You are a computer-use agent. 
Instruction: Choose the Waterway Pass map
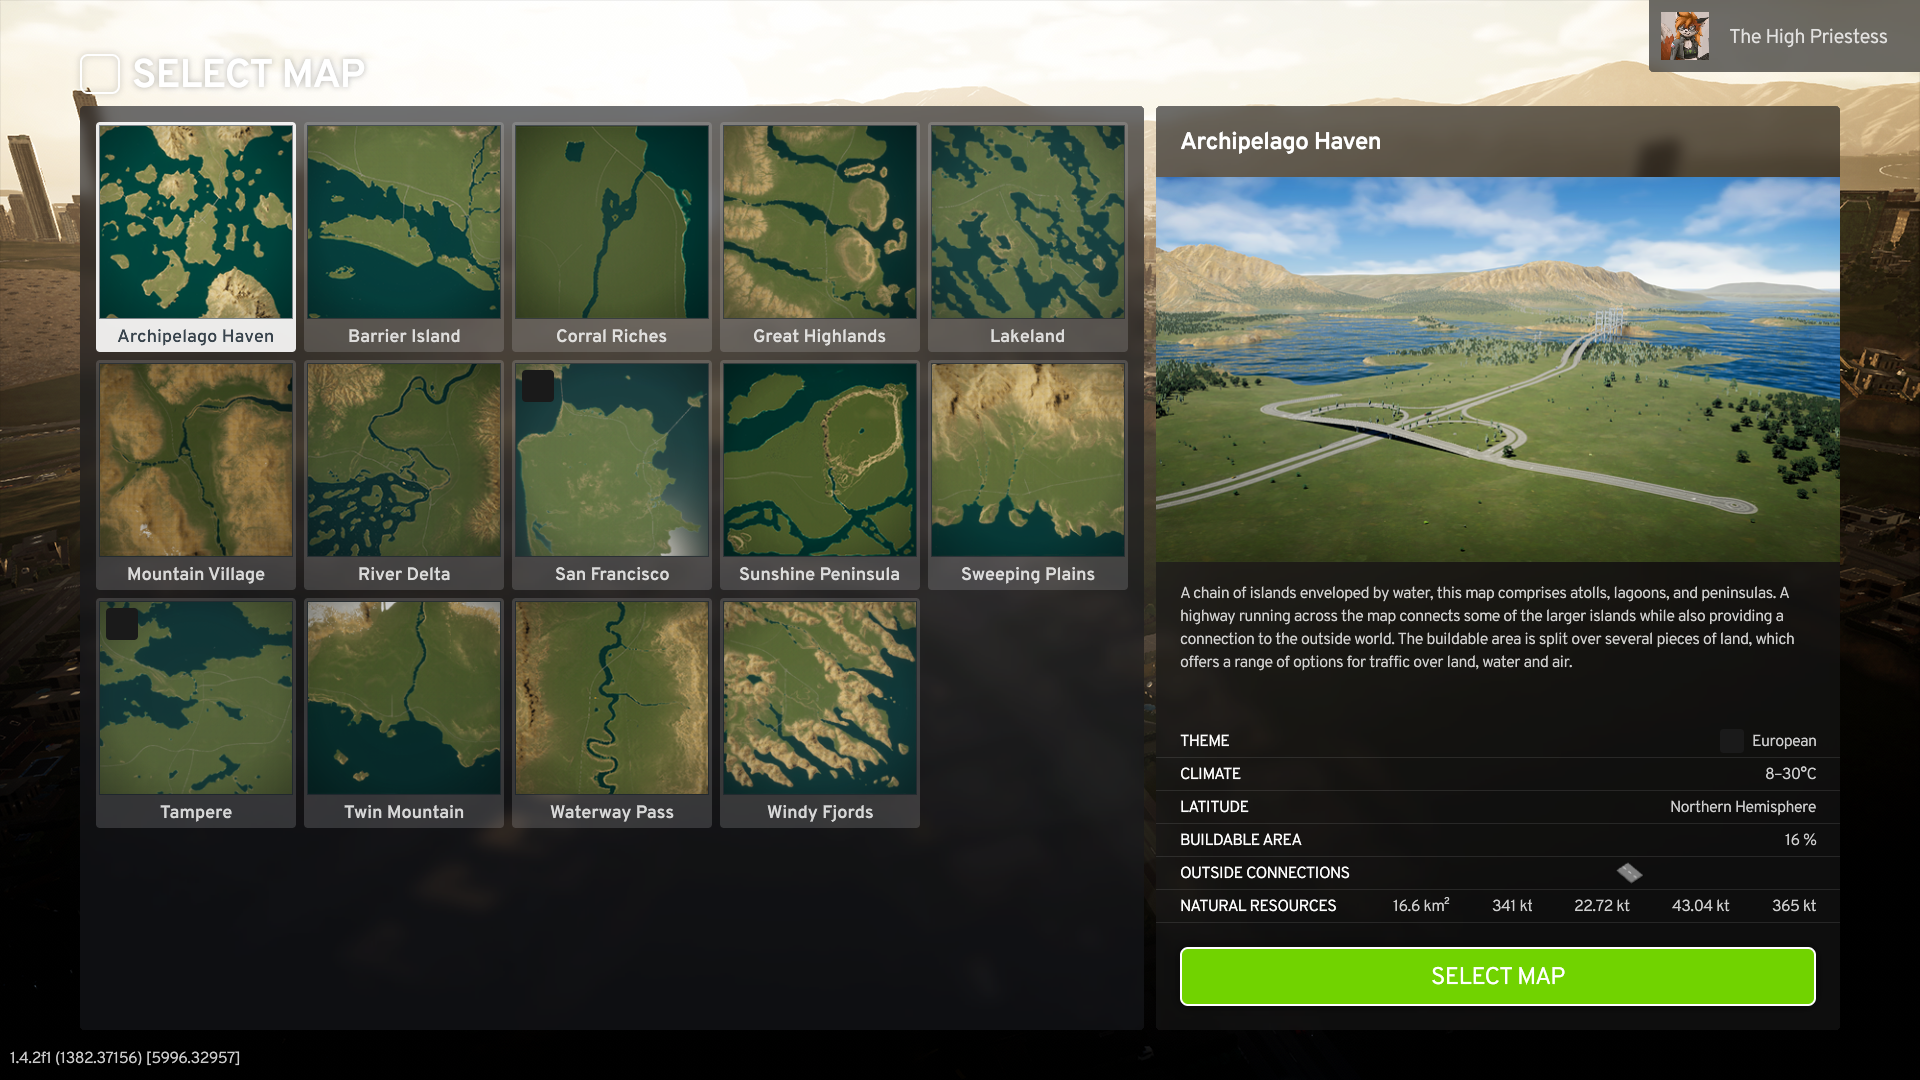(x=612, y=713)
